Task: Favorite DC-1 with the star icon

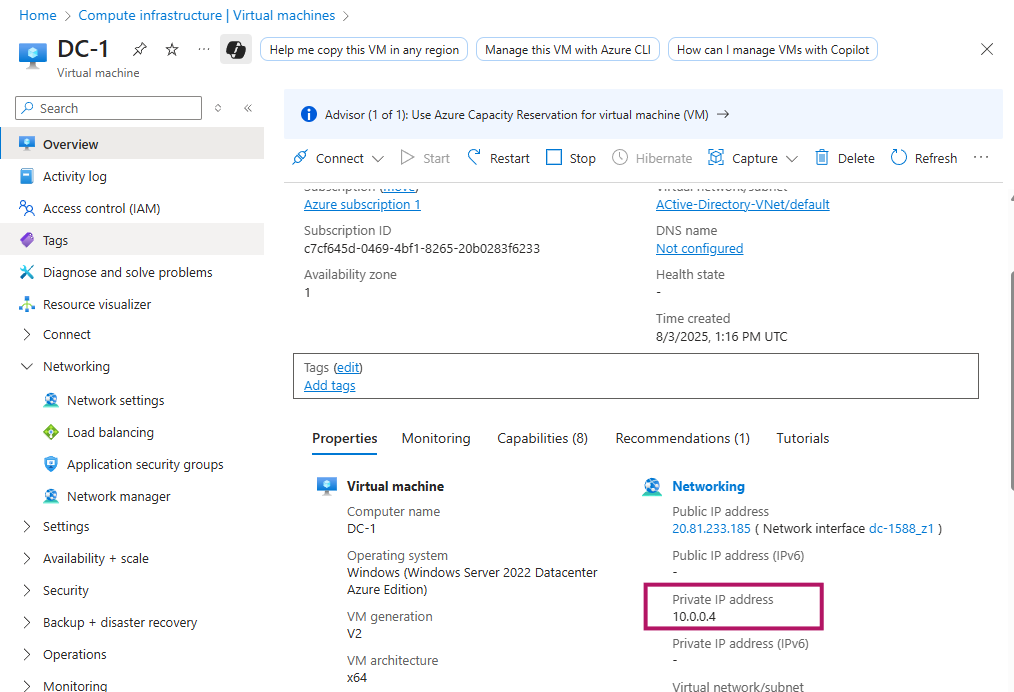Action: [171, 49]
